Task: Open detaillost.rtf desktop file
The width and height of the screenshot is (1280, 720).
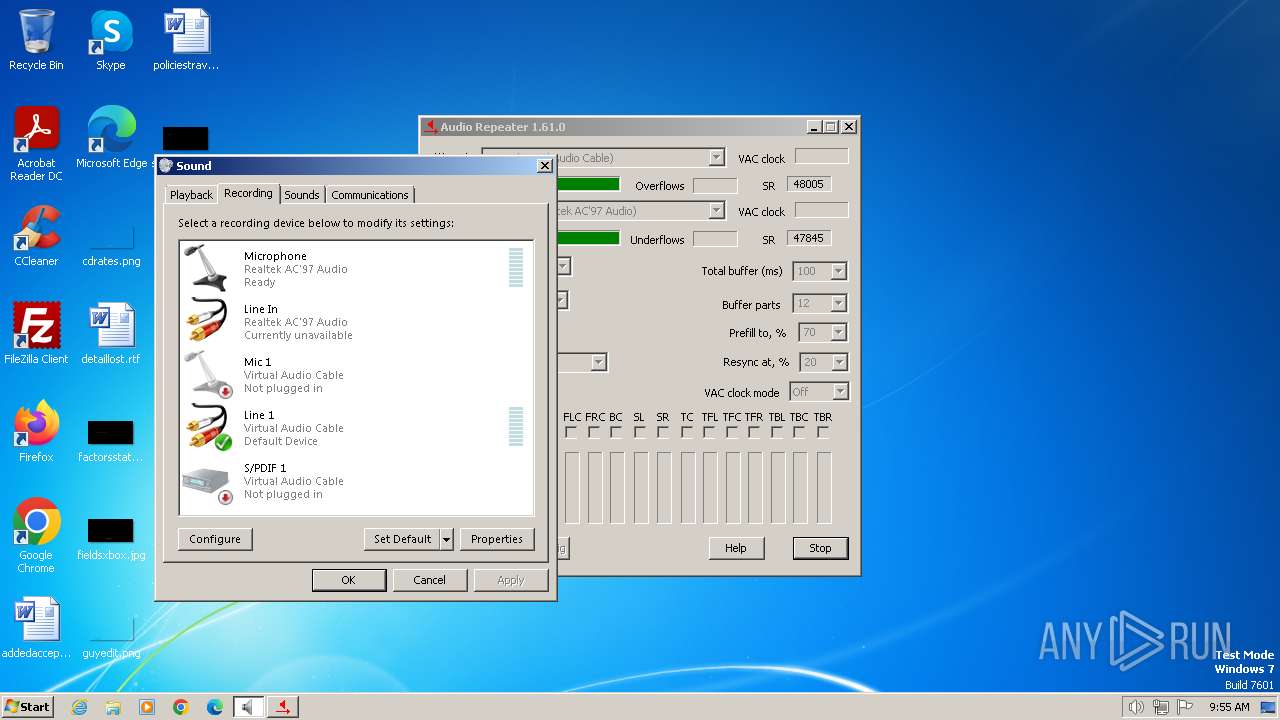Action: (110, 333)
